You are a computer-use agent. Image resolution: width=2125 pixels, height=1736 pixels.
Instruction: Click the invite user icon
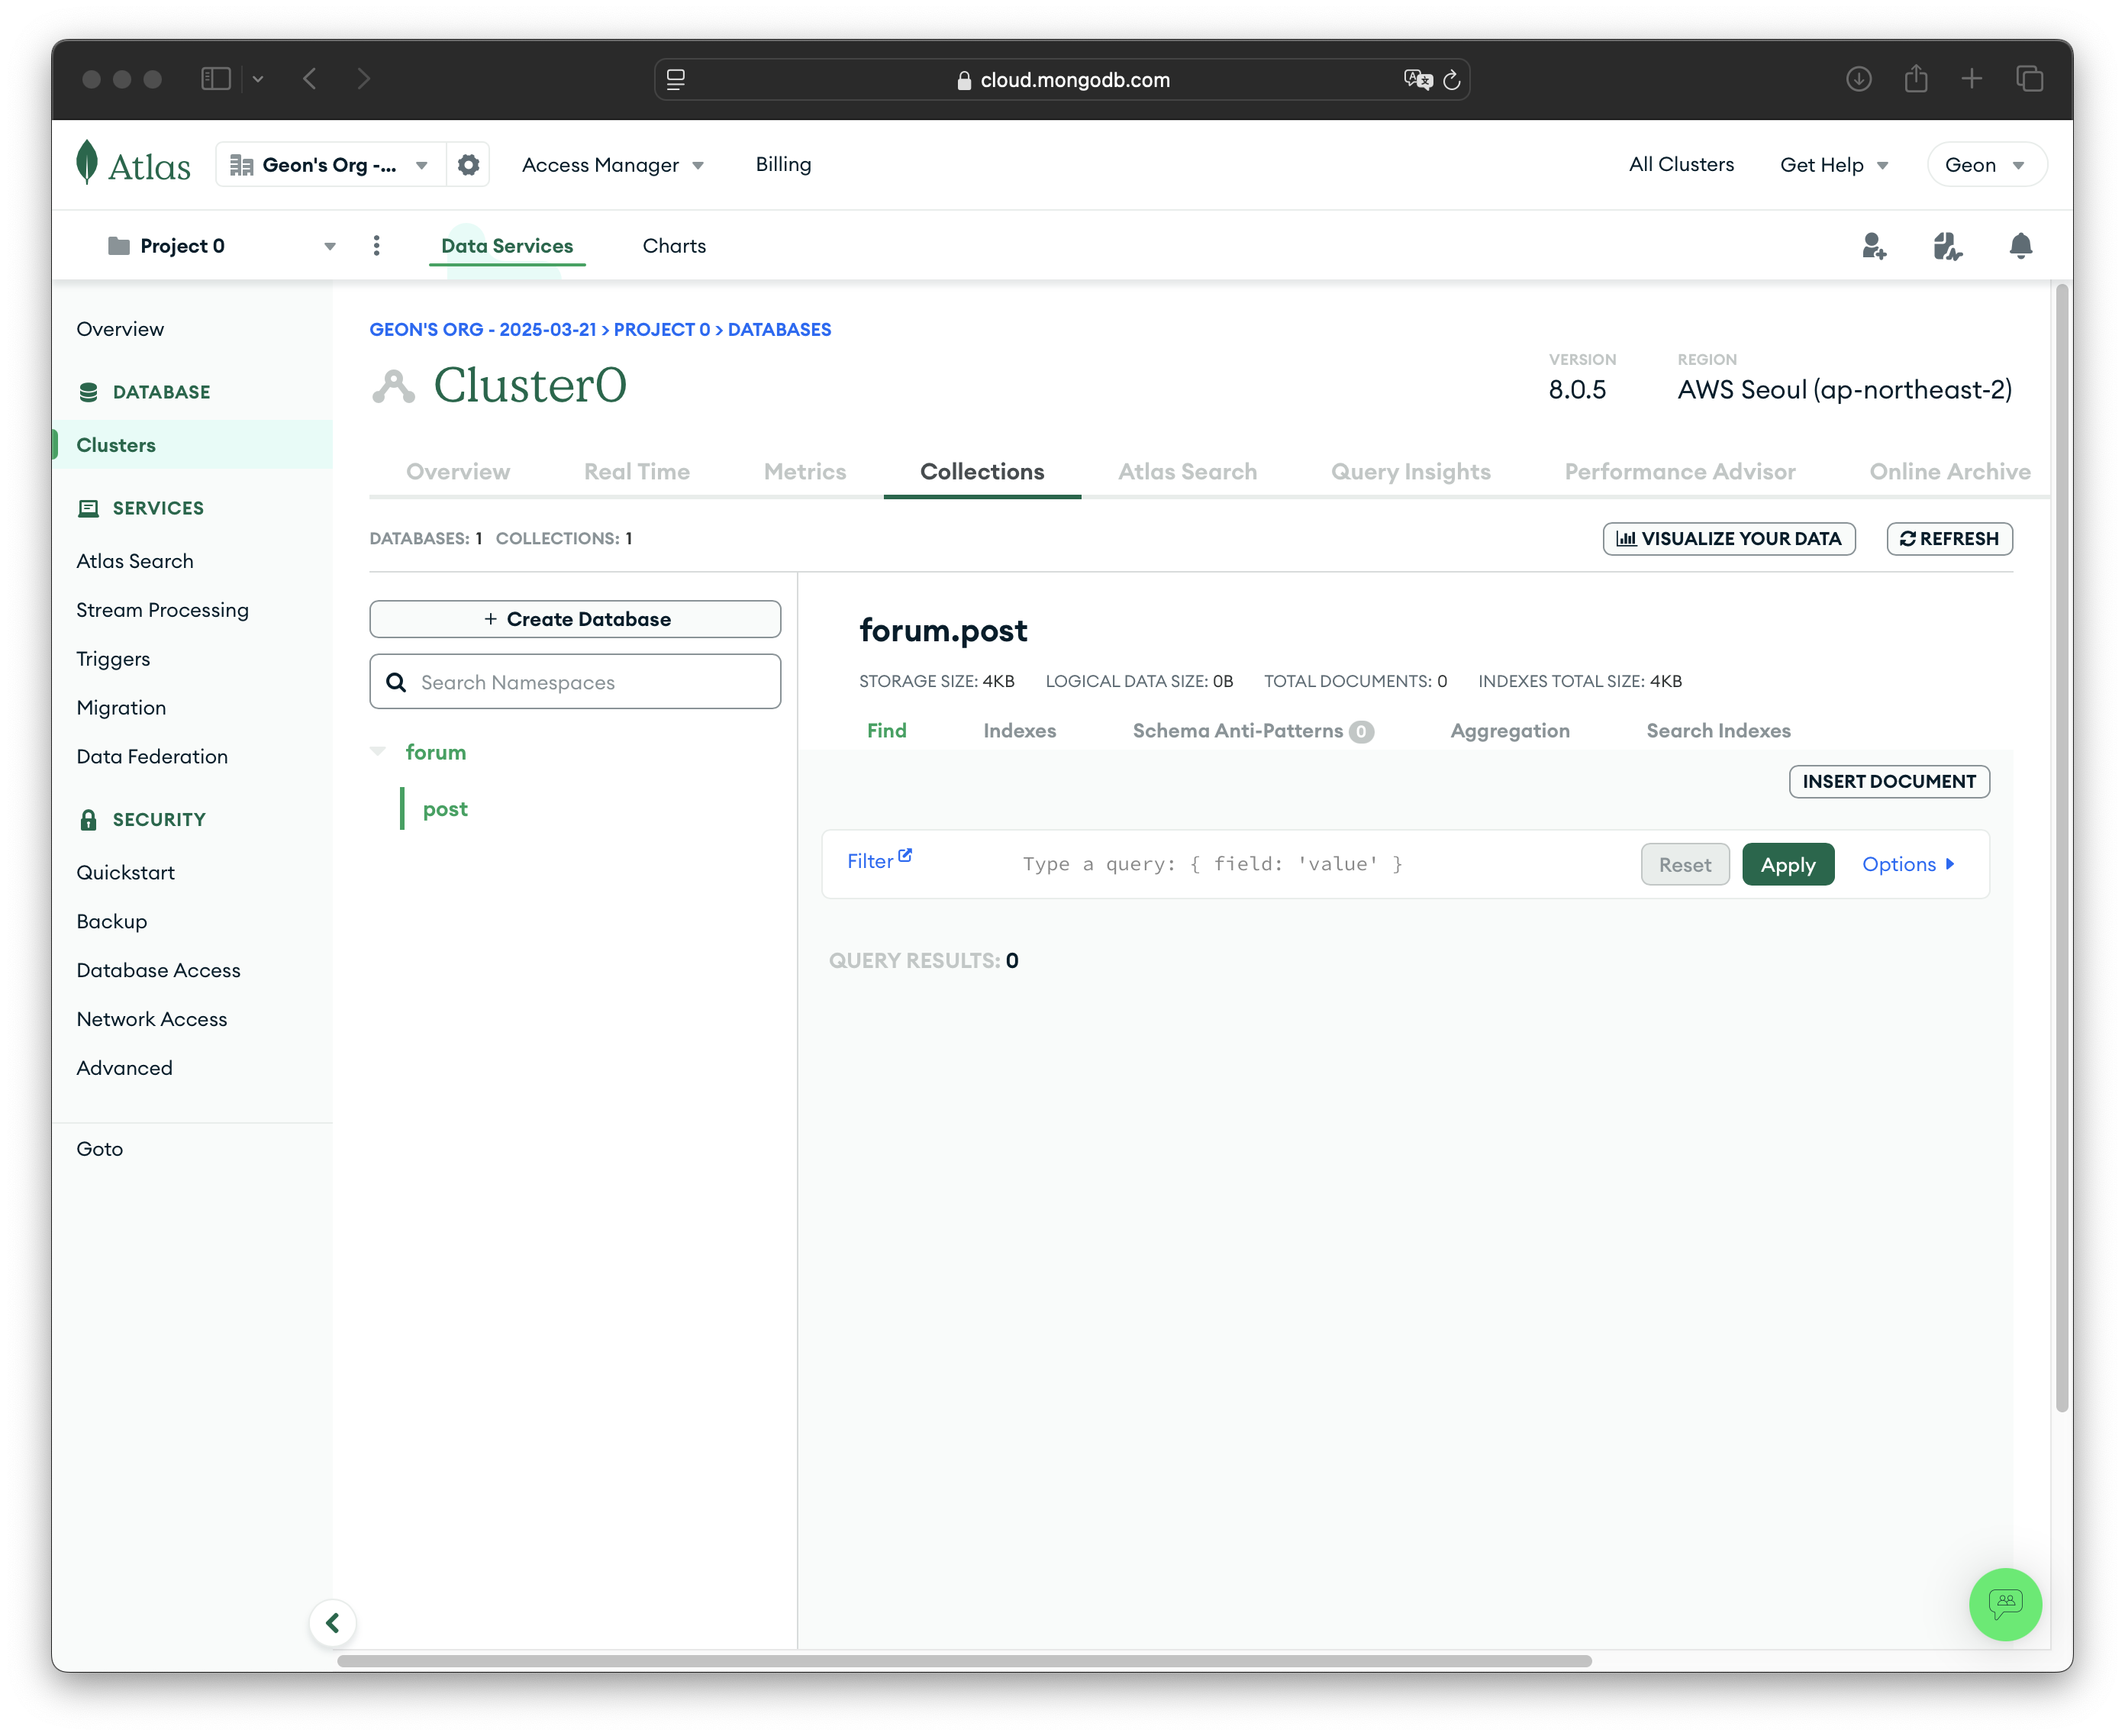tap(1874, 246)
